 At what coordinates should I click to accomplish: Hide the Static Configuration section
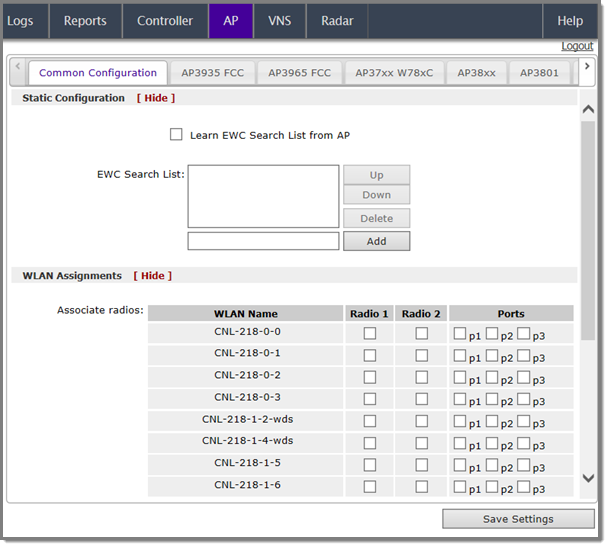click(155, 98)
